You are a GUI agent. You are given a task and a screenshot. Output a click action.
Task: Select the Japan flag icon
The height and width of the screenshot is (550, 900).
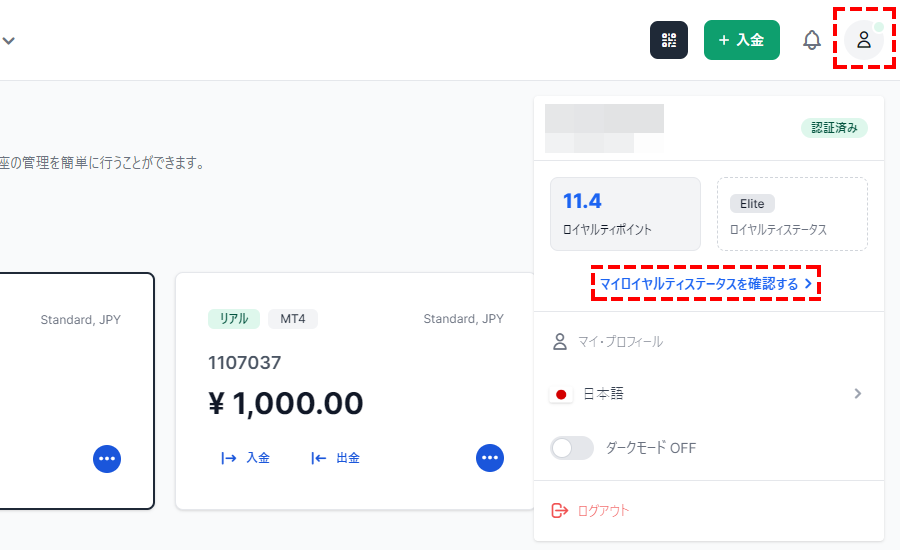(561, 394)
